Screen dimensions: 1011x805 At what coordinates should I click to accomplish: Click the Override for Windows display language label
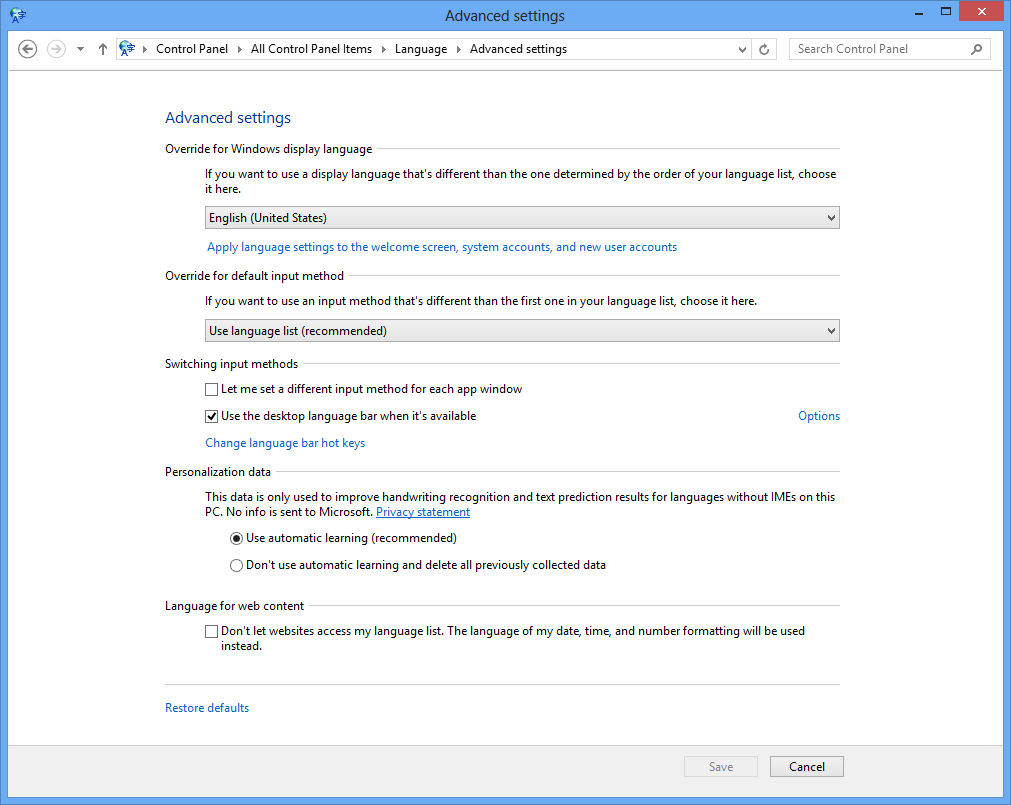tap(268, 149)
